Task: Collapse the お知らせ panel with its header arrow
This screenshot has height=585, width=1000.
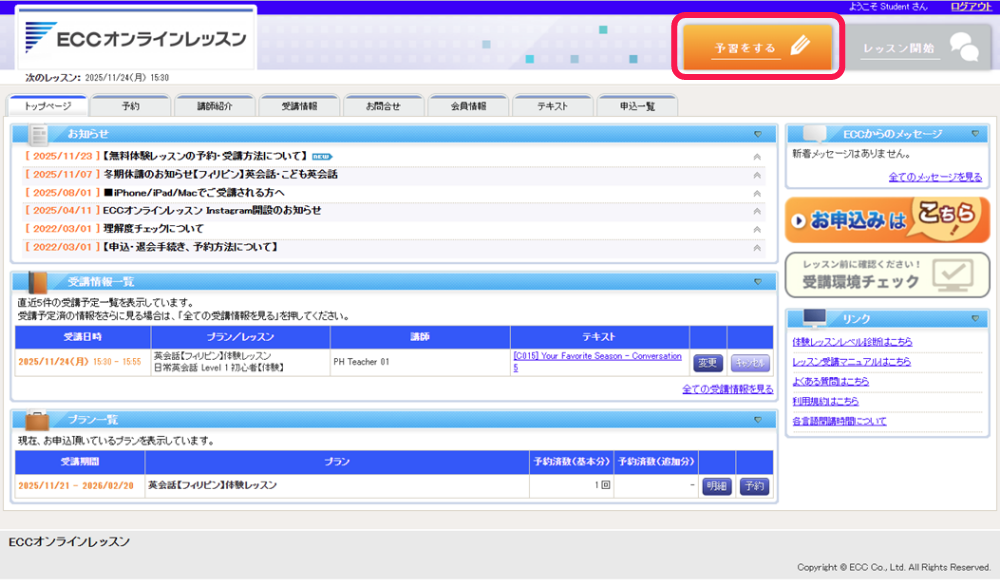Action: point(758,134)
